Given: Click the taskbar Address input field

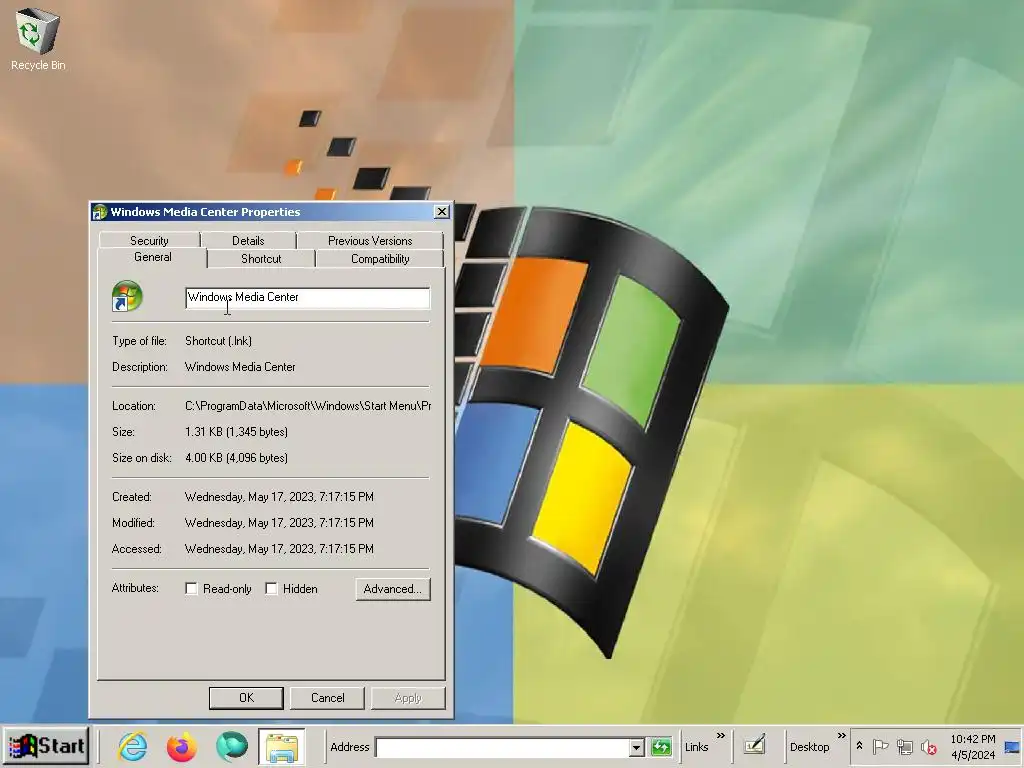Looking at the screenshot, I should 503,747.
